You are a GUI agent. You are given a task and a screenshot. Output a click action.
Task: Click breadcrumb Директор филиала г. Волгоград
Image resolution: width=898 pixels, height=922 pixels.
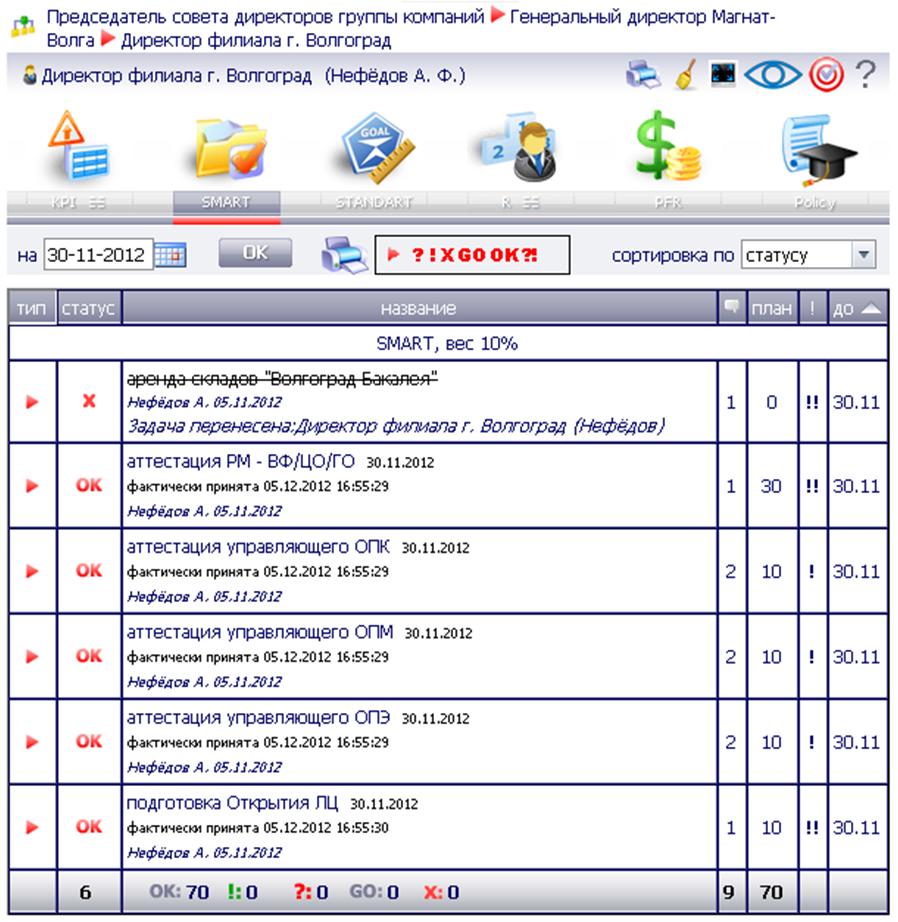[x=256, y=41]
